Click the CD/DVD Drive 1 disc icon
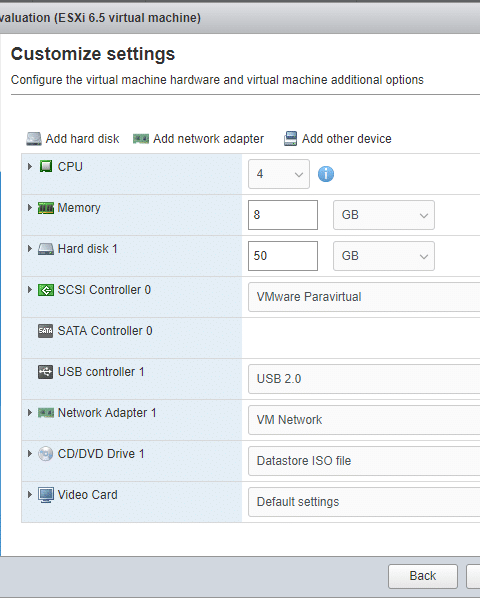480x598 pixels. pyautogui.click(x=45, y=454)
